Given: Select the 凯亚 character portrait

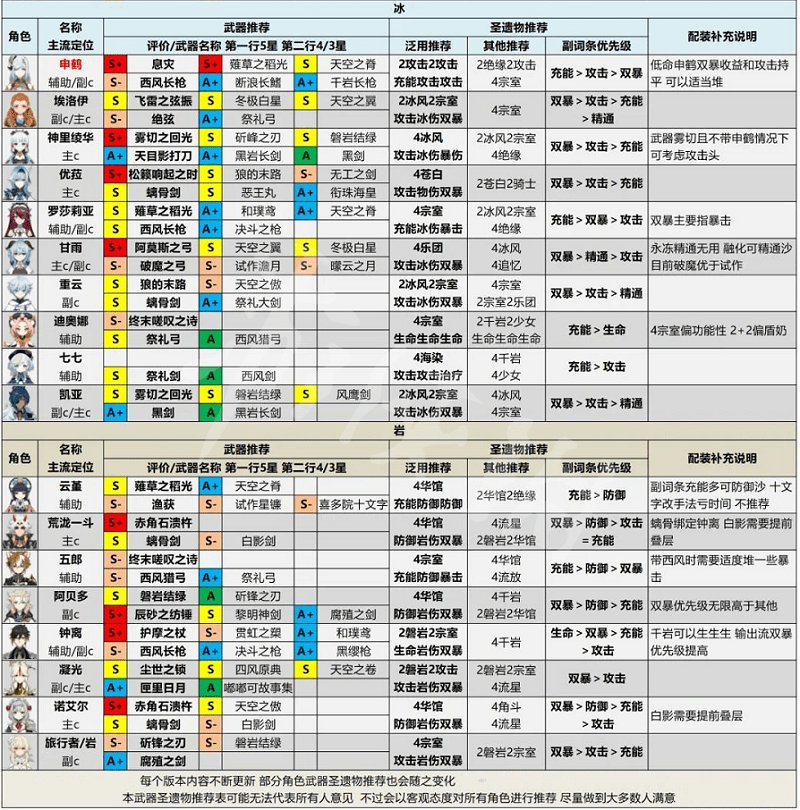Looking at the screenshot, I should pos(20,403).
